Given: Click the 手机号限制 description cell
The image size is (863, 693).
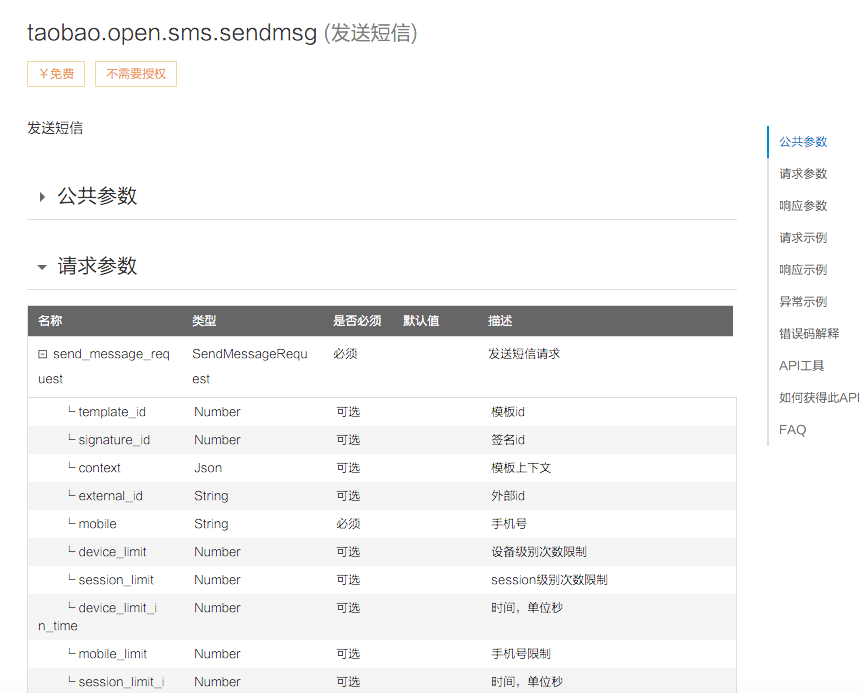Looking at the screenshot, I should [x=521, y=654].
